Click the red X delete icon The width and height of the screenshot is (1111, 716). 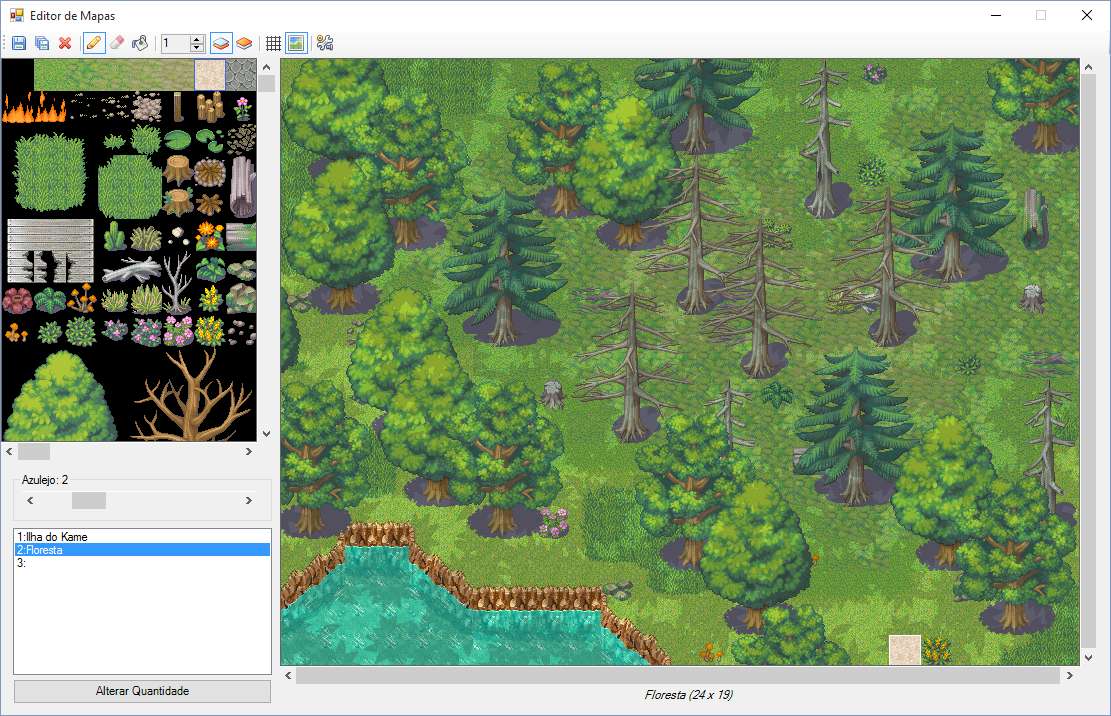pos(65,43)
